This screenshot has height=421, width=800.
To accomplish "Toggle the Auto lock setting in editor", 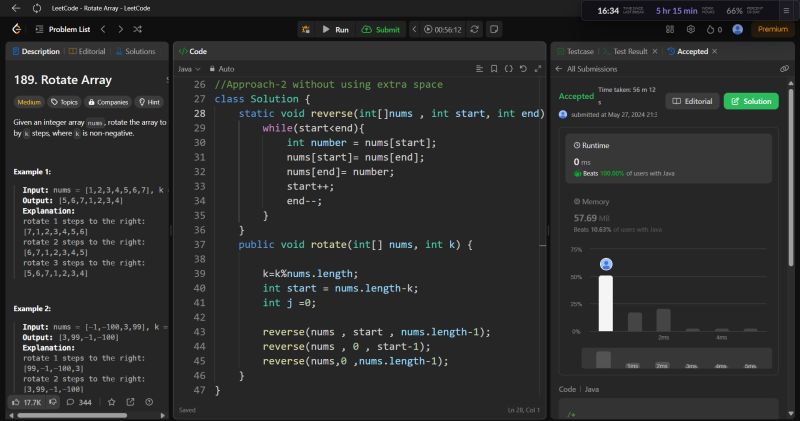I will (222, 69).
